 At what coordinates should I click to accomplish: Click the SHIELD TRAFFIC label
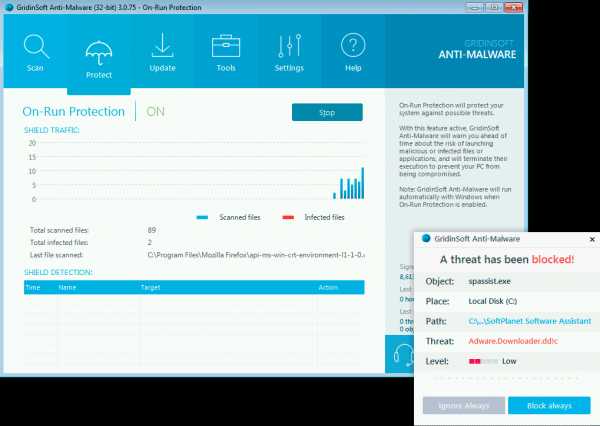point(52,130)
